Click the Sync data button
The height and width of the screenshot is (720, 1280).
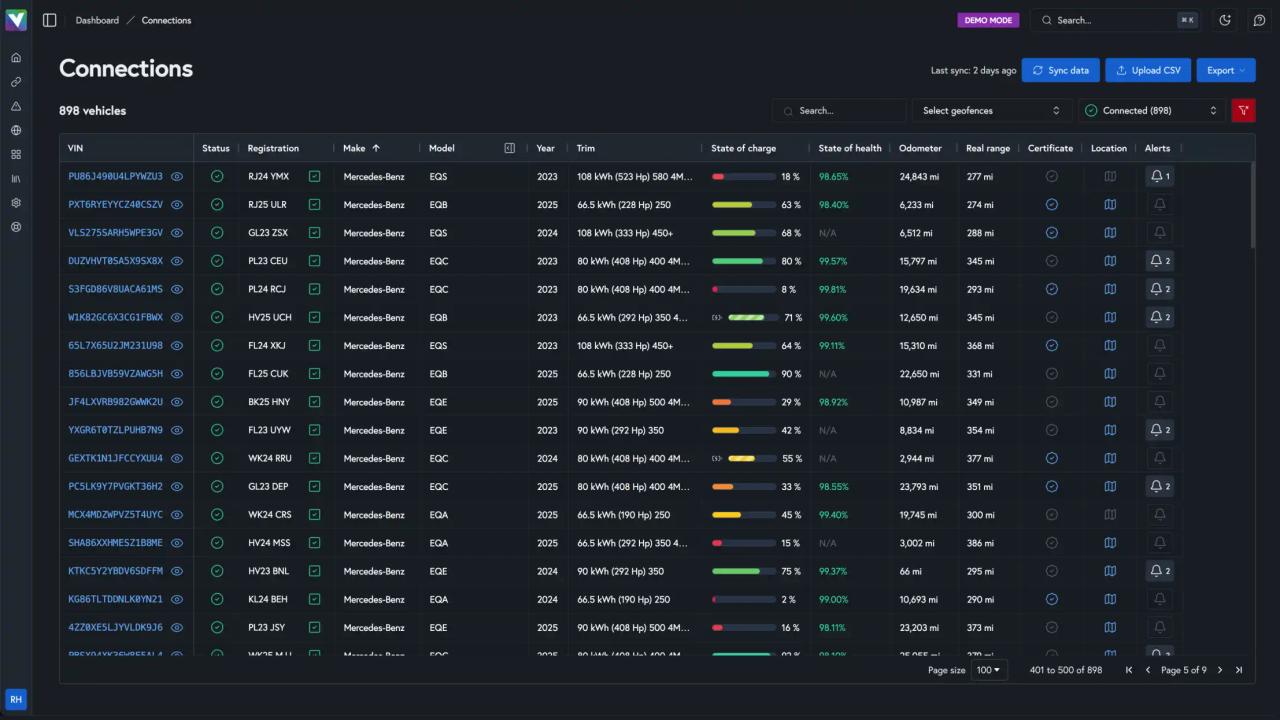point(1060,70)
